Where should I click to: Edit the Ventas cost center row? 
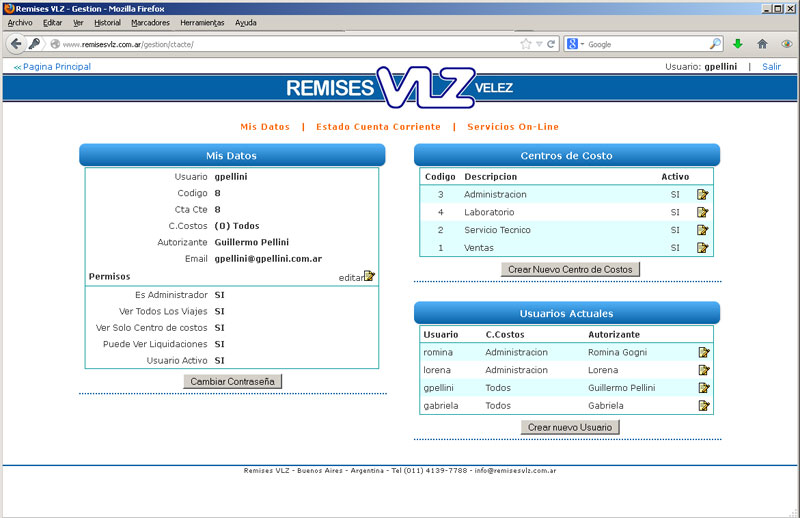[x=703, y=248]
